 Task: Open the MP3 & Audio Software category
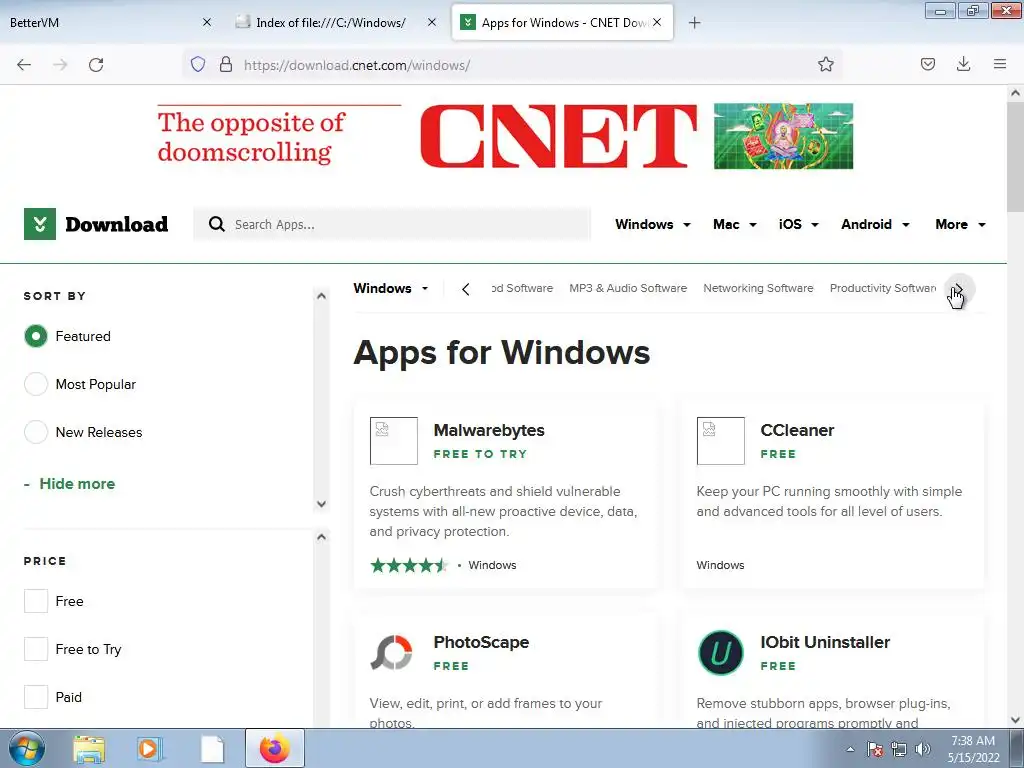(x=628, y=288)
